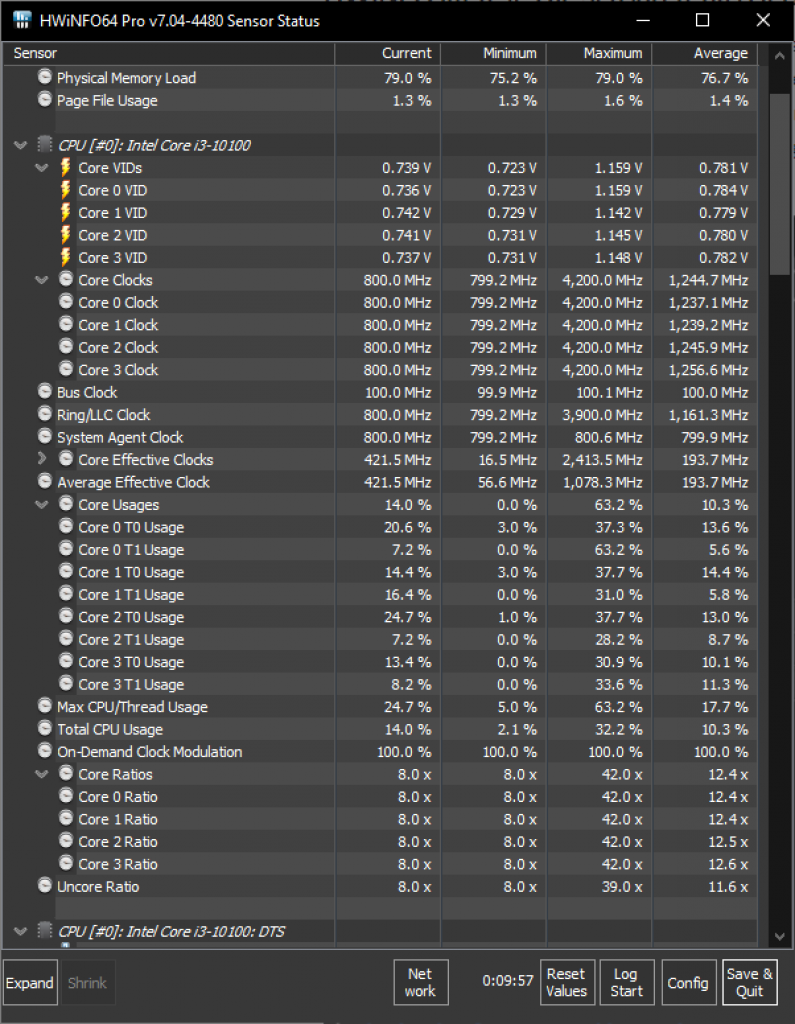Viewport: 795px width, 1024px height.
Task: Click the icon beside Core Effective Clocks
Action: 66,458
